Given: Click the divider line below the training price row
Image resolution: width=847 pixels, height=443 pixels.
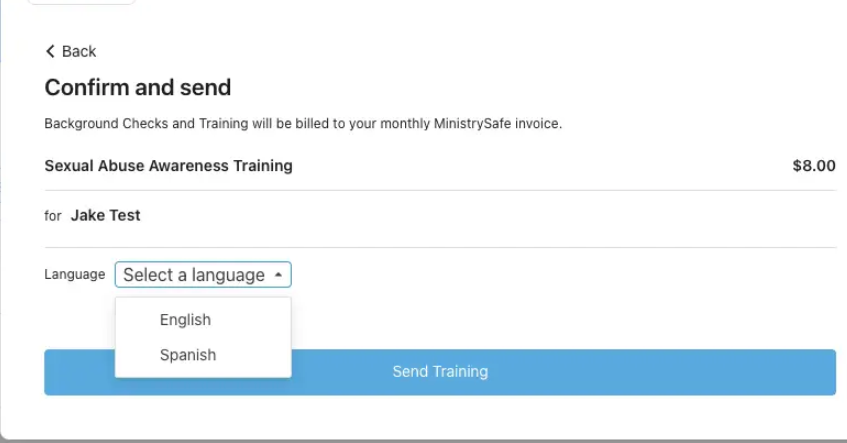Looking at the screenshot, I should tap(440, 190).
